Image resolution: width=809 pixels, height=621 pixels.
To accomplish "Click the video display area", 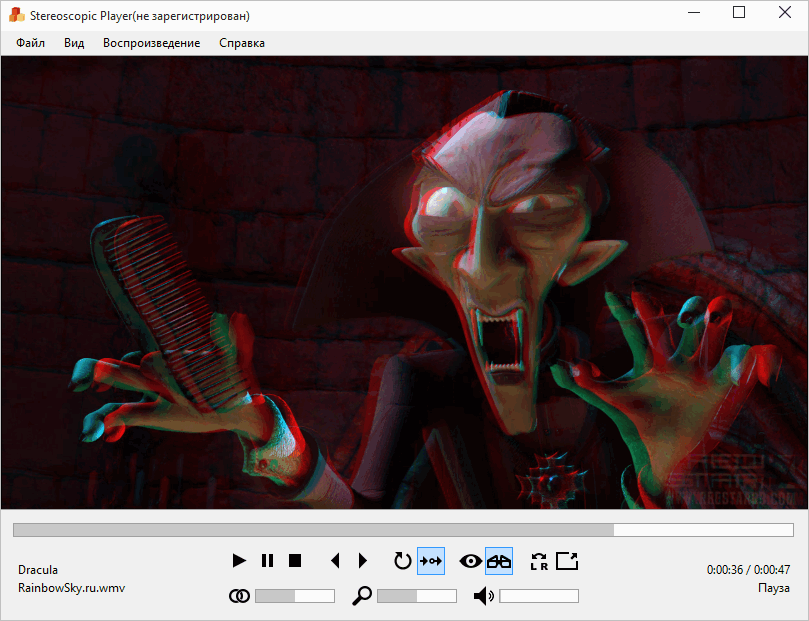I will (404, 283).
